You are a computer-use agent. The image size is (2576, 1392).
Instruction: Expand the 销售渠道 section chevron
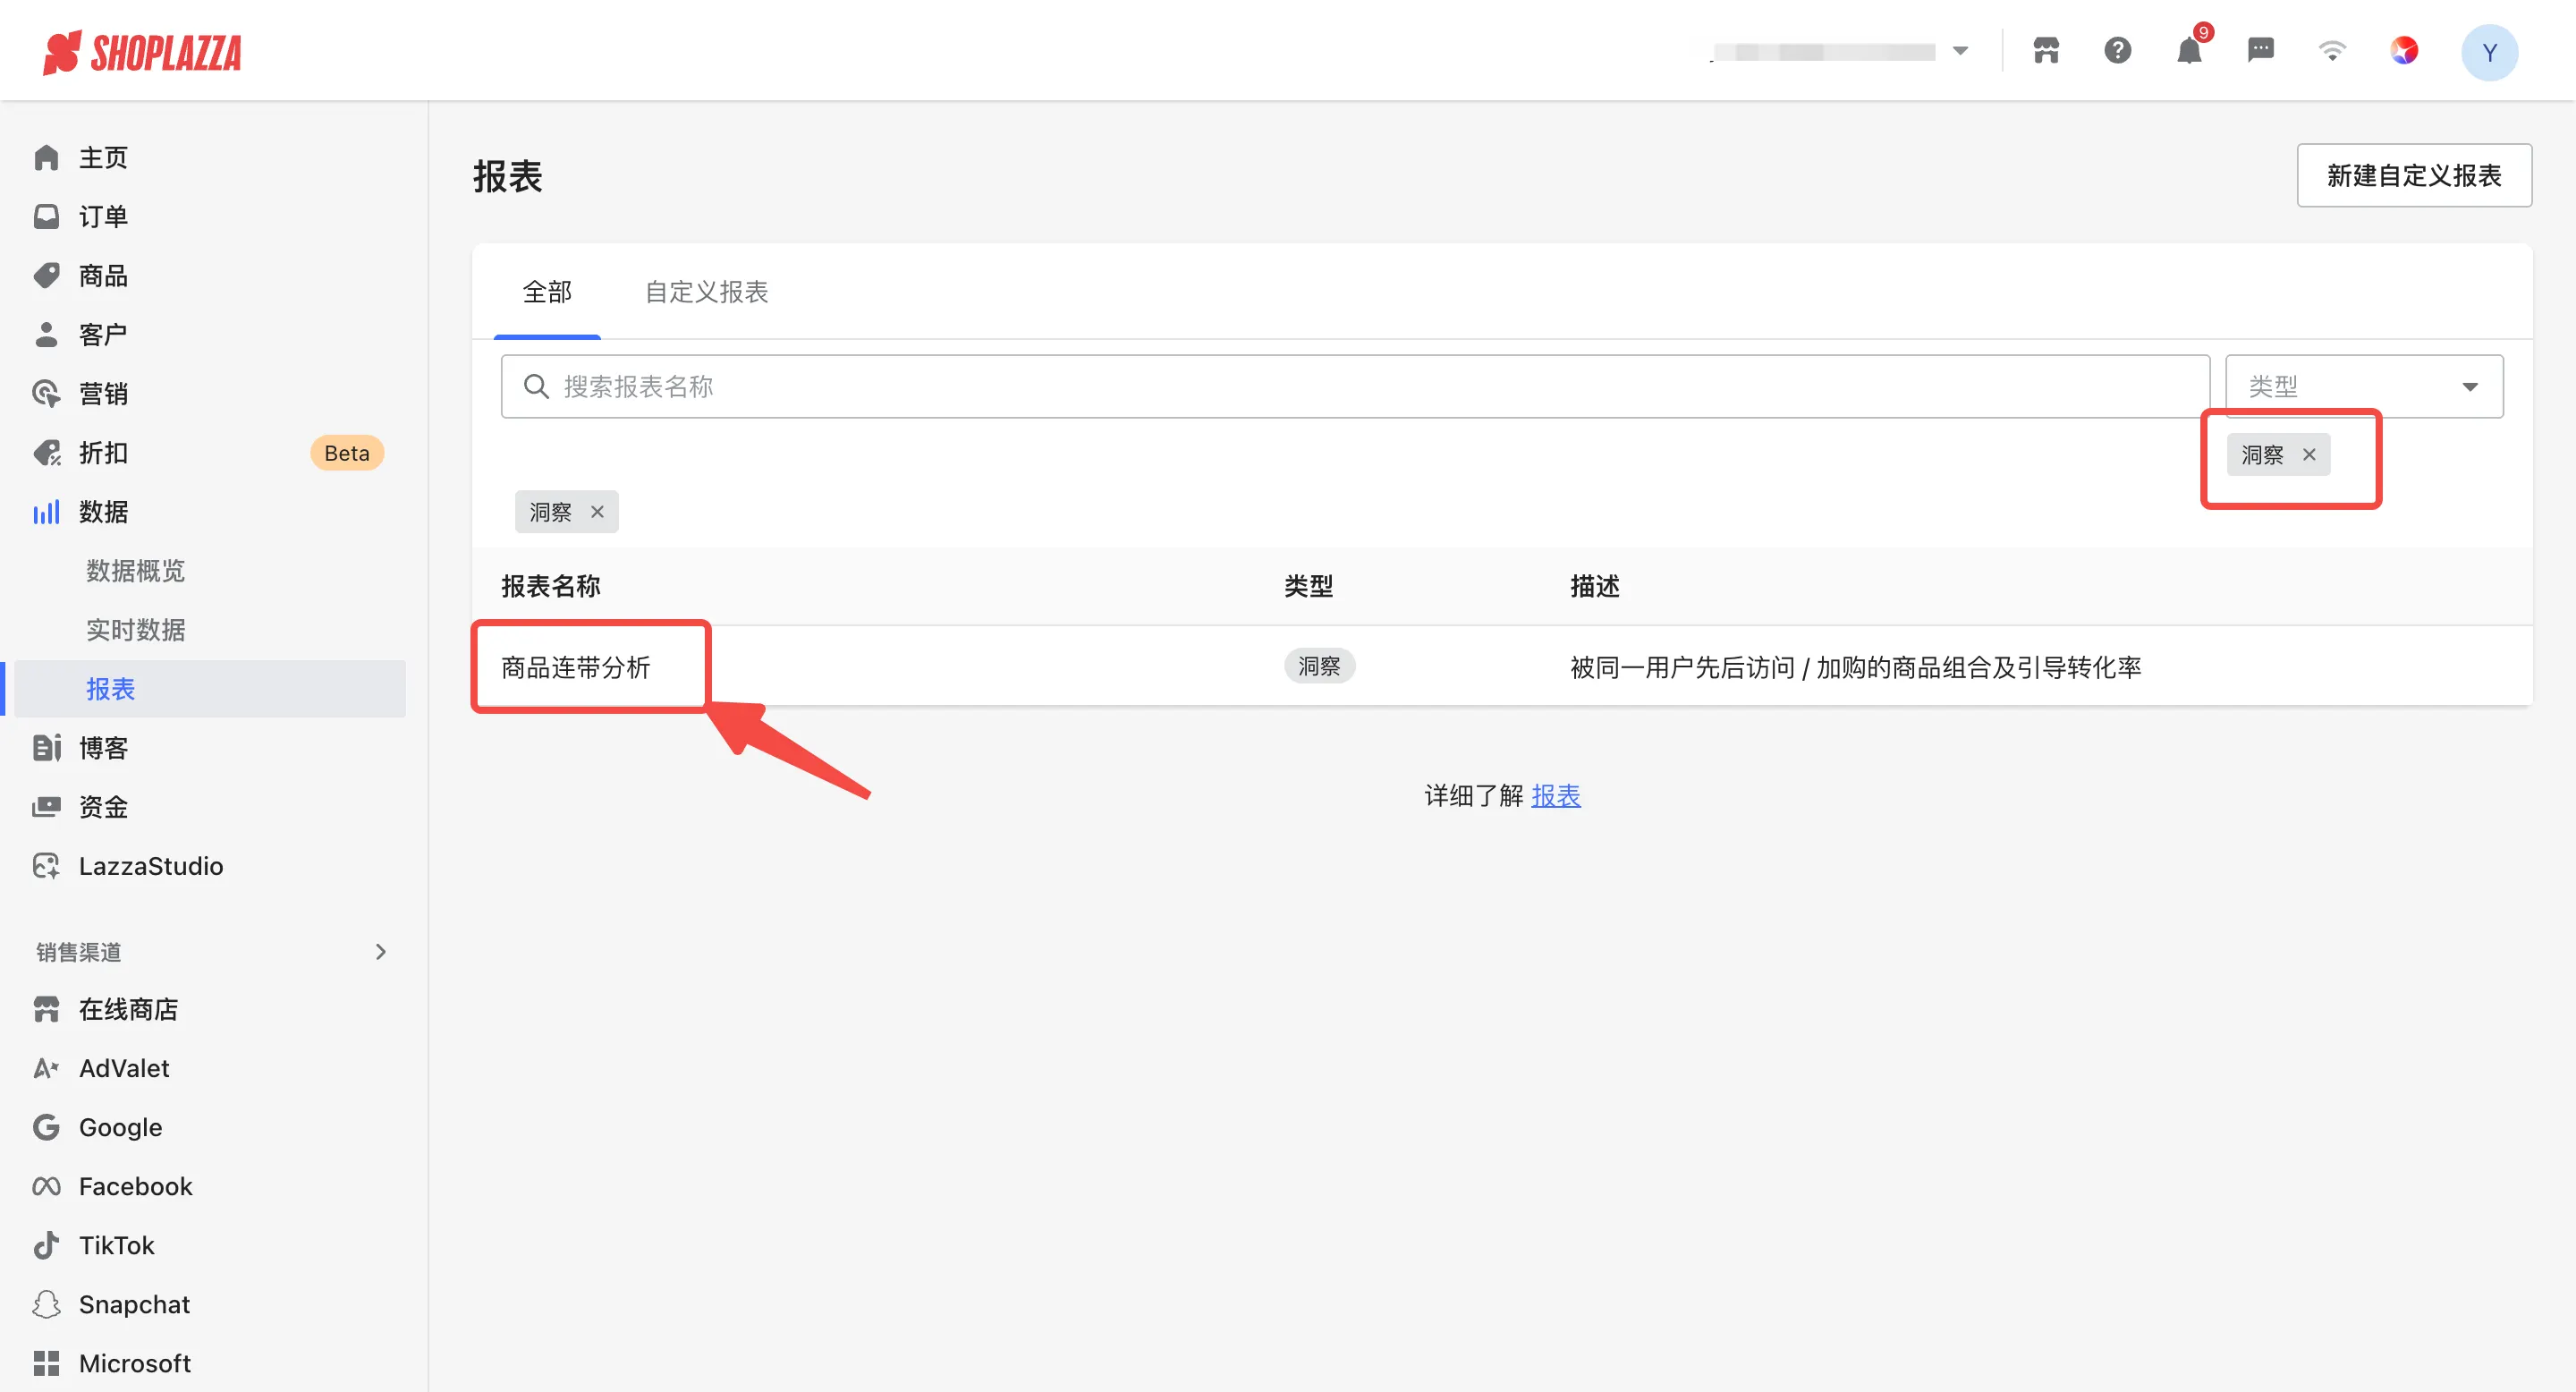380,952
